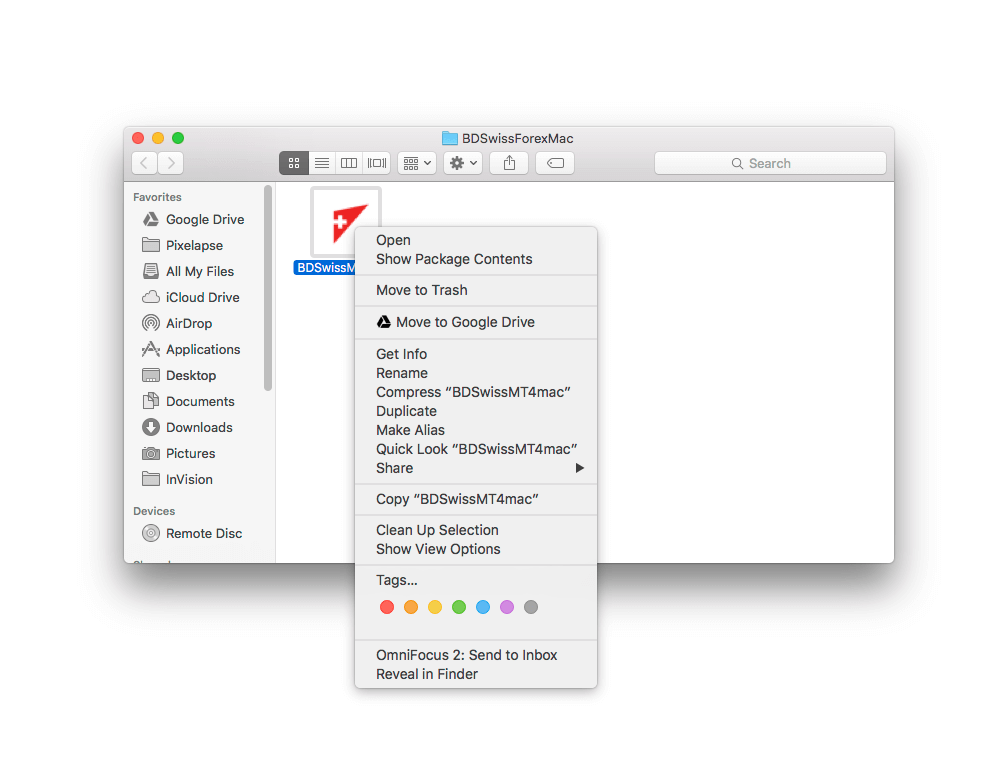Image resolution: width=989 pixels, height=758 pixels.
Task: Go forward with the right arrow button
Action: point(171,163)
